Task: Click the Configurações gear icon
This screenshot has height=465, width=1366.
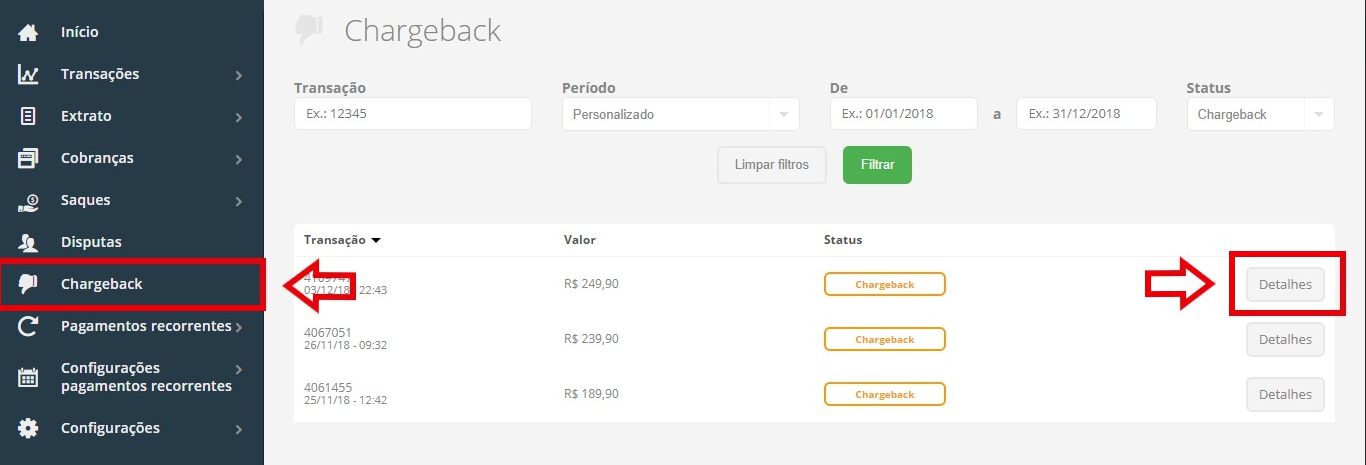Action: (x=28, y=428)
